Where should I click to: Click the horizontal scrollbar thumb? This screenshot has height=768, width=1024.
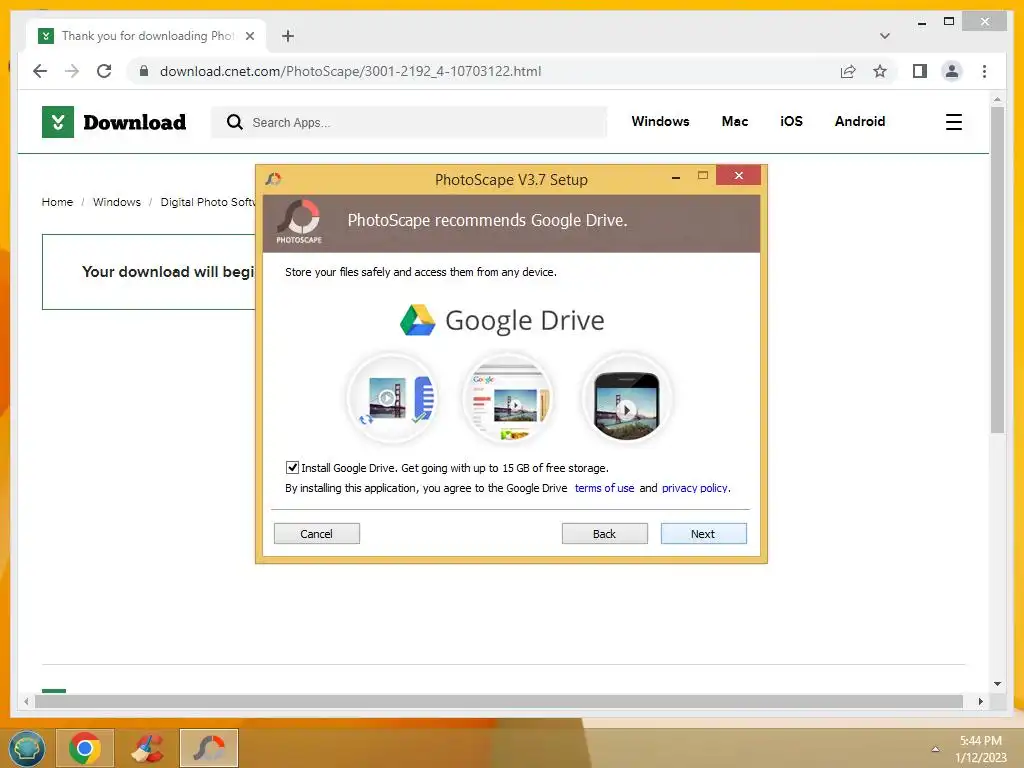(x=499, y=701)
